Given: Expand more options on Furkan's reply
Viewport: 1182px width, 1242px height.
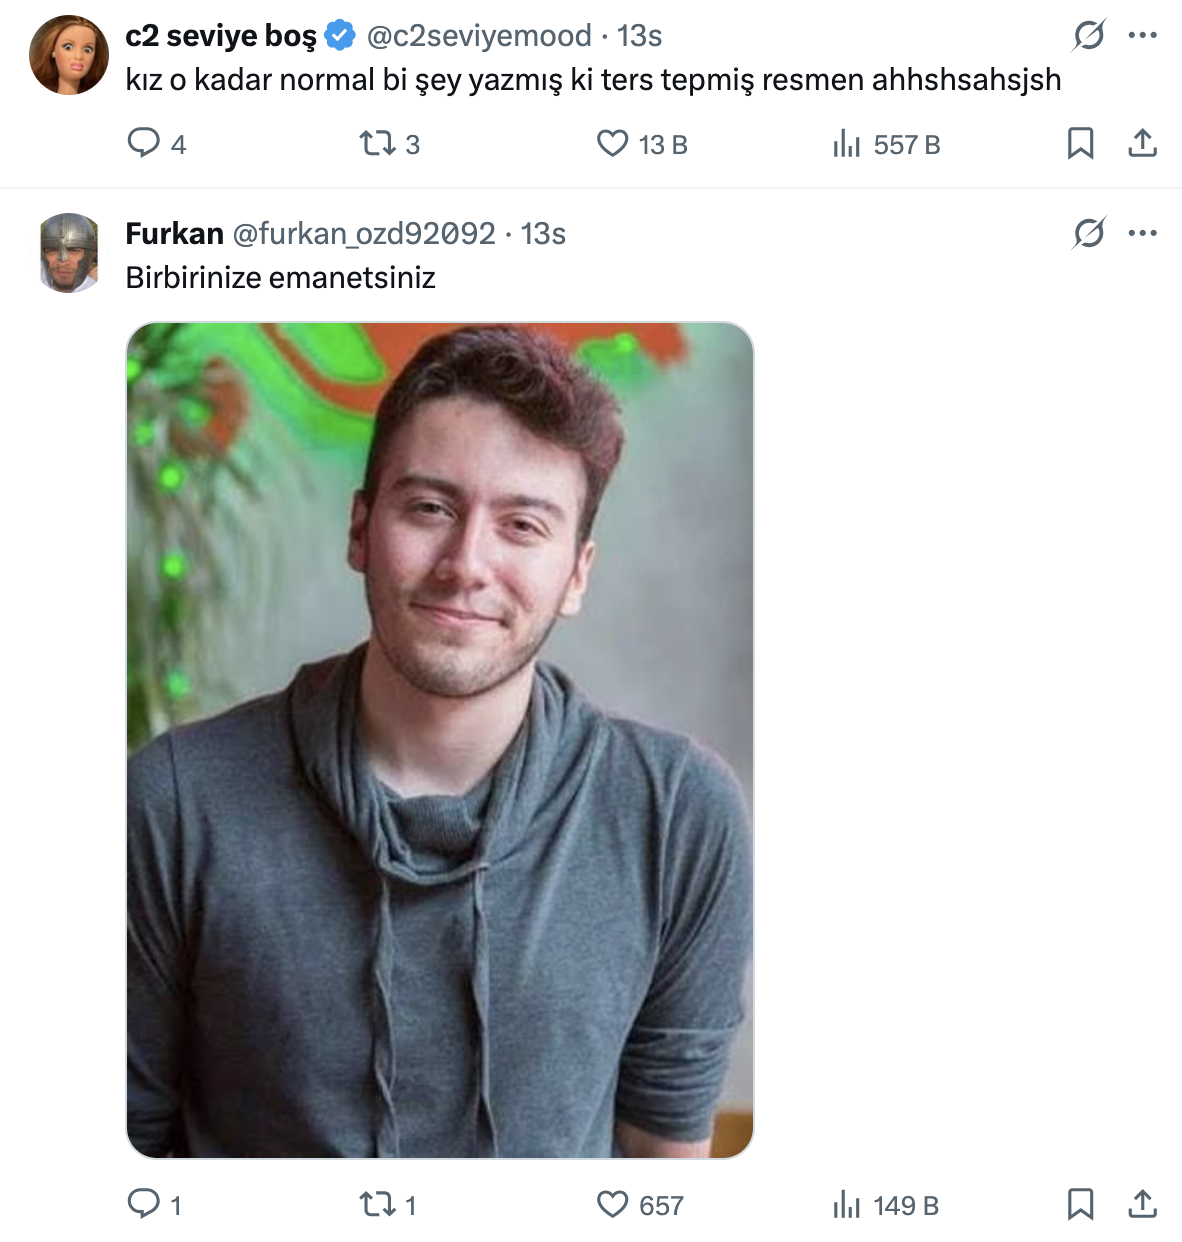Looking at the screenshot, I should pos(1142,233).
